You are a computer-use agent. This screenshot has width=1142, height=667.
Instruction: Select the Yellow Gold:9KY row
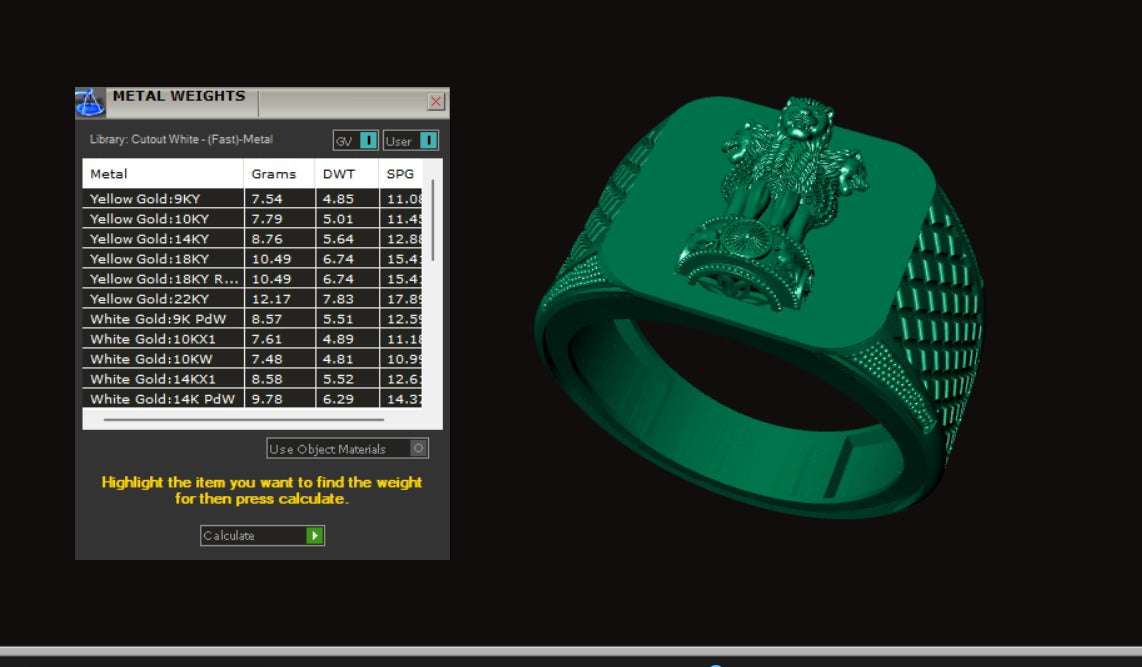coord(252,199)
